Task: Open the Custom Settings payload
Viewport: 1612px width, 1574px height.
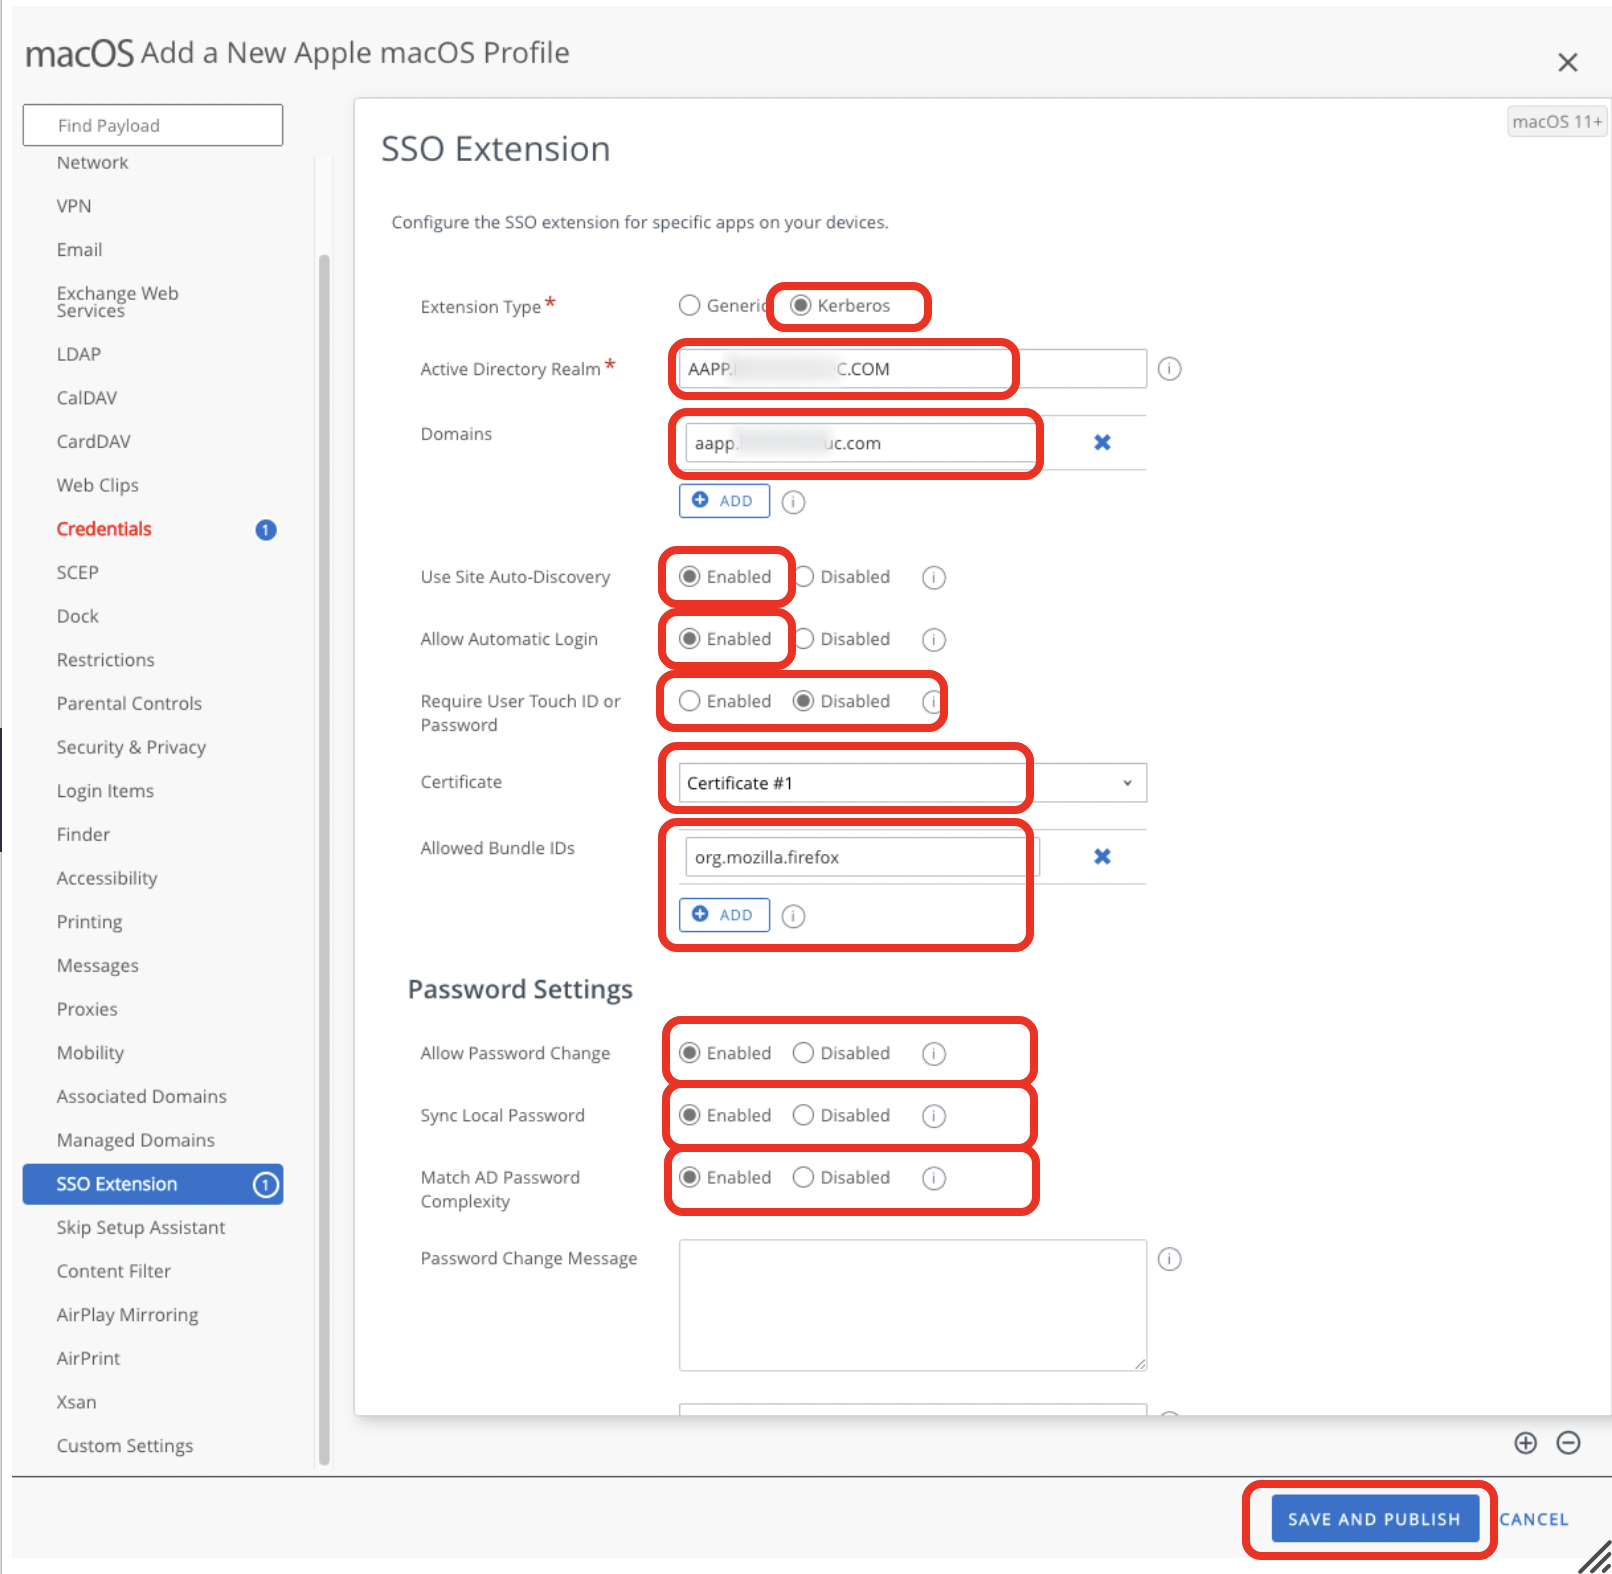Action: 125,1445
